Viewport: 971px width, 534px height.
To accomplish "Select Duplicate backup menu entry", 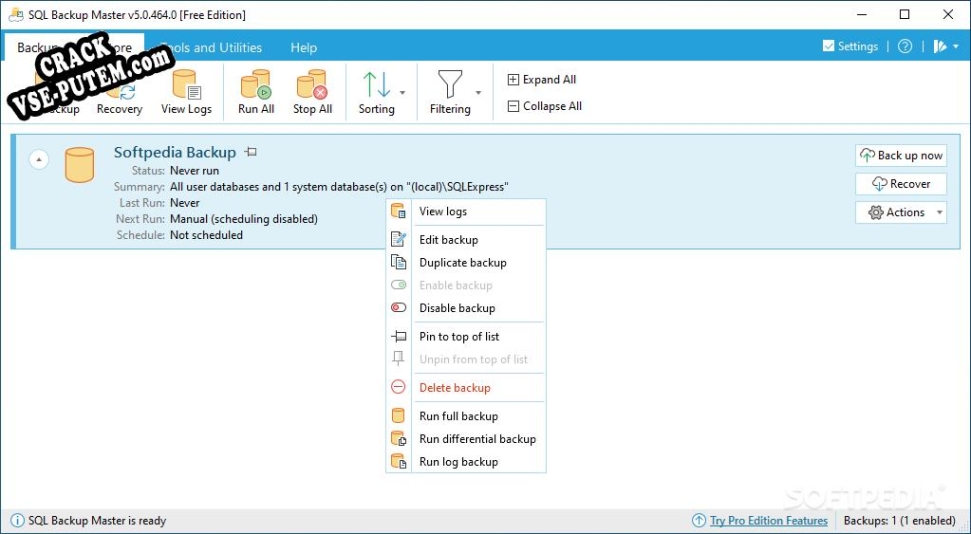I will (466, 263).
